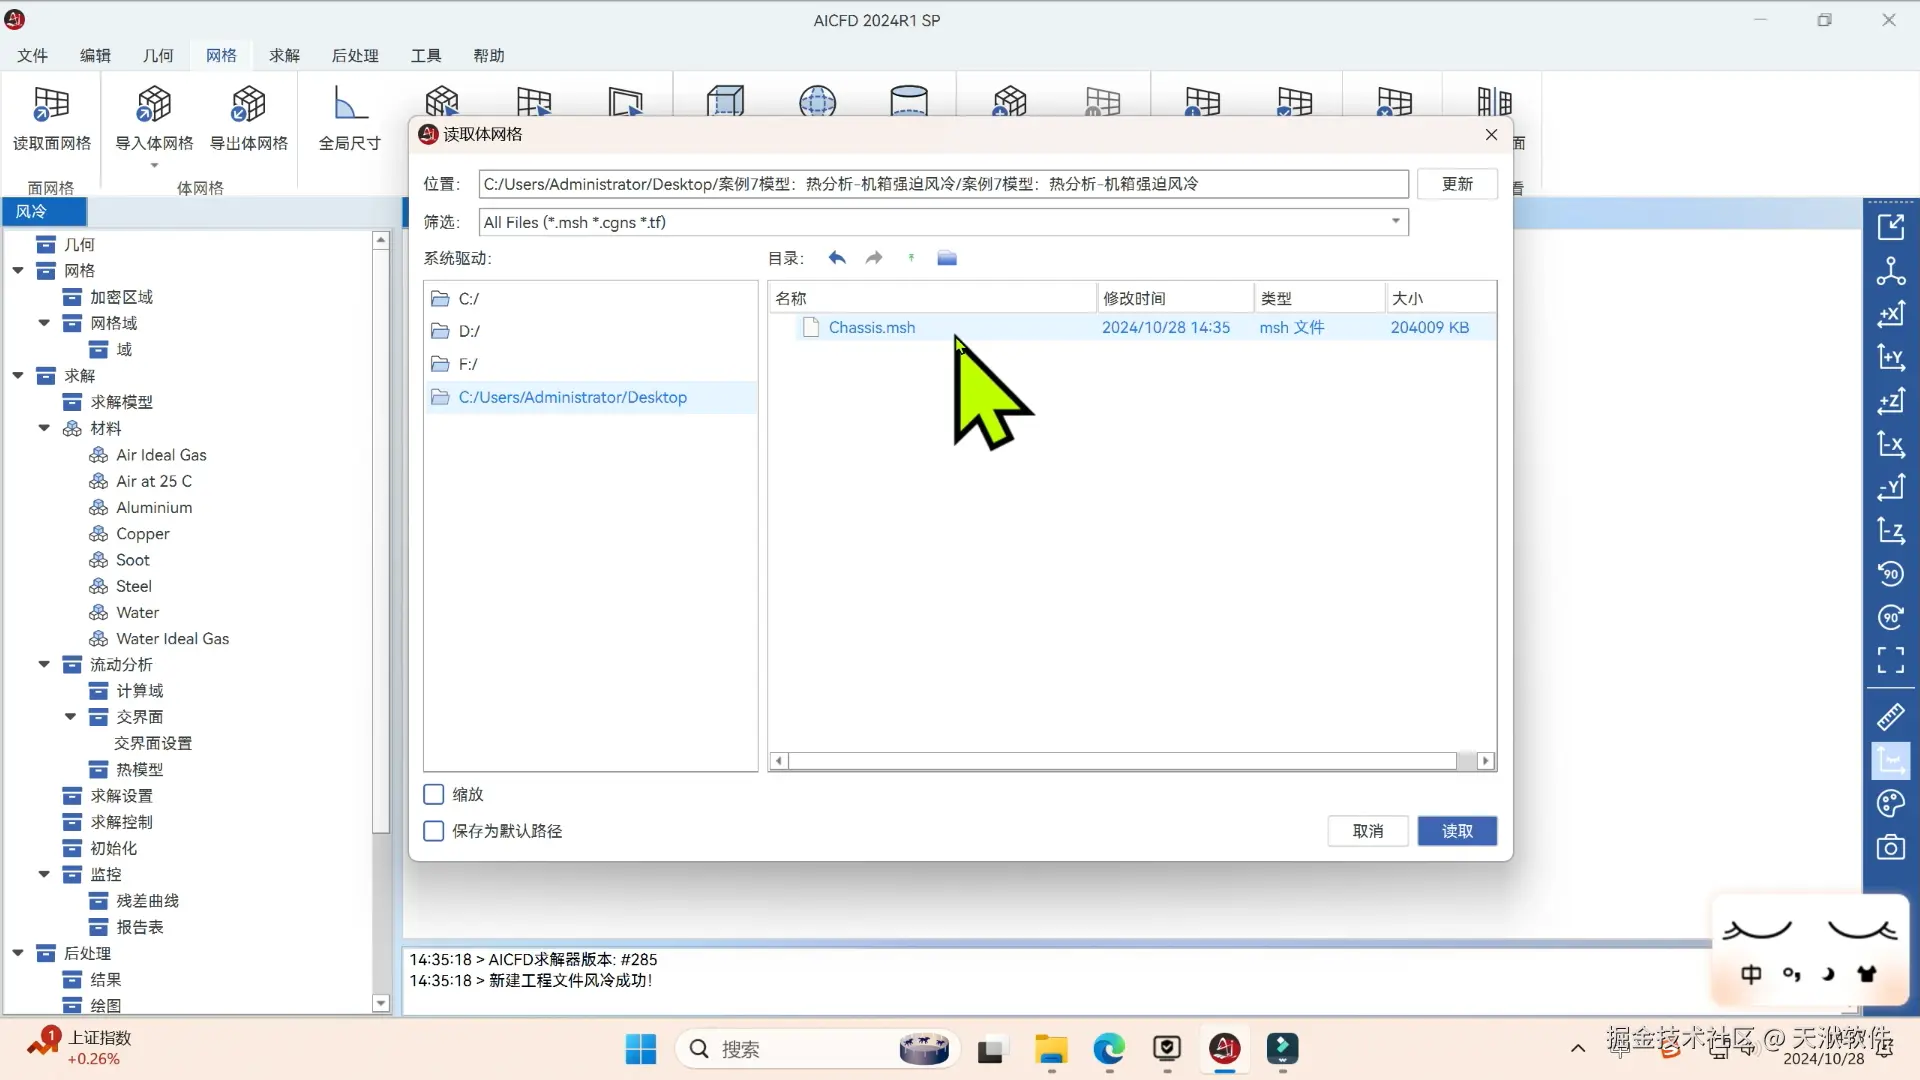Click the export volume mesh icon

click(x=248, y=104)
